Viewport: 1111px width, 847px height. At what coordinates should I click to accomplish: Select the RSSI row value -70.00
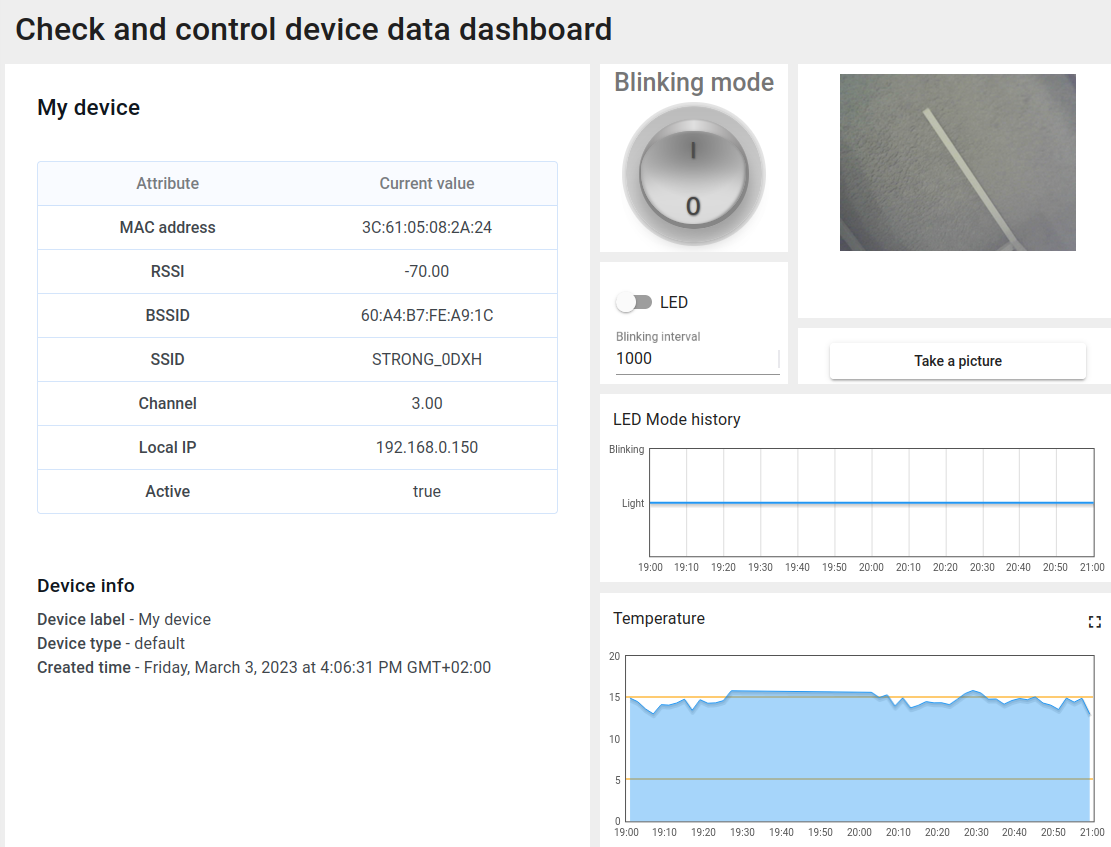(426, 272)
